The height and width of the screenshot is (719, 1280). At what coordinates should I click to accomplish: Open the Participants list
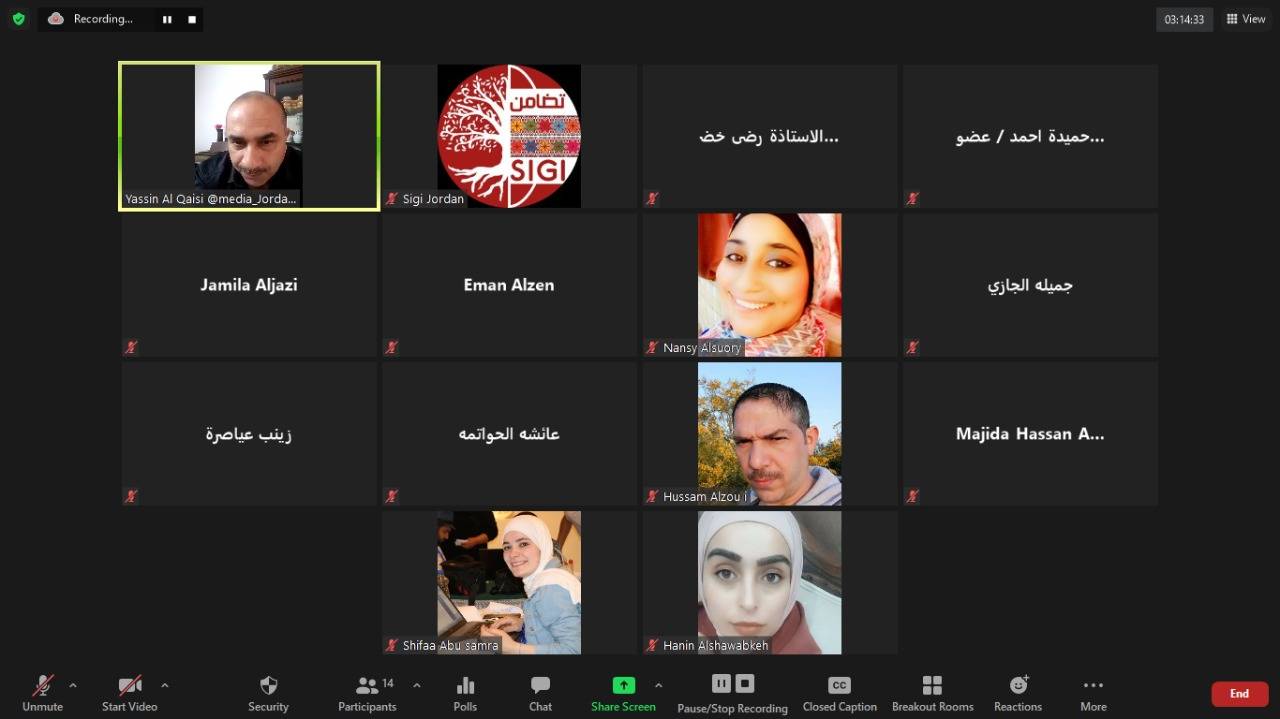pos(366,690)
